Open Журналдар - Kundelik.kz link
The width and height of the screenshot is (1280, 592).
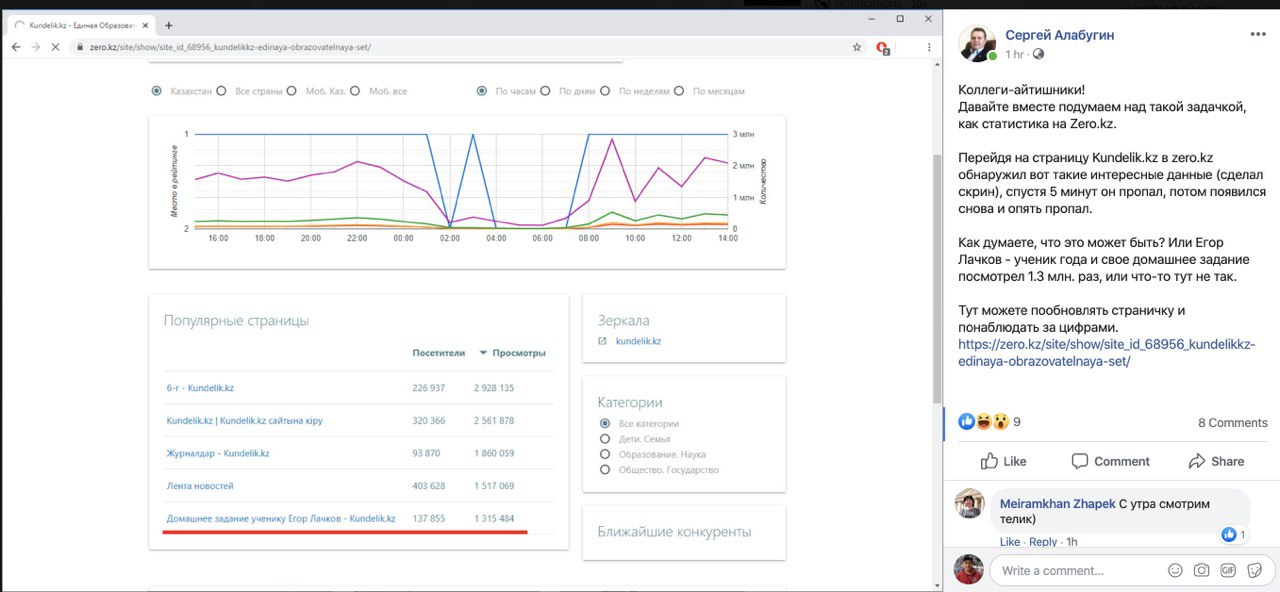click(x=218, y=453)
